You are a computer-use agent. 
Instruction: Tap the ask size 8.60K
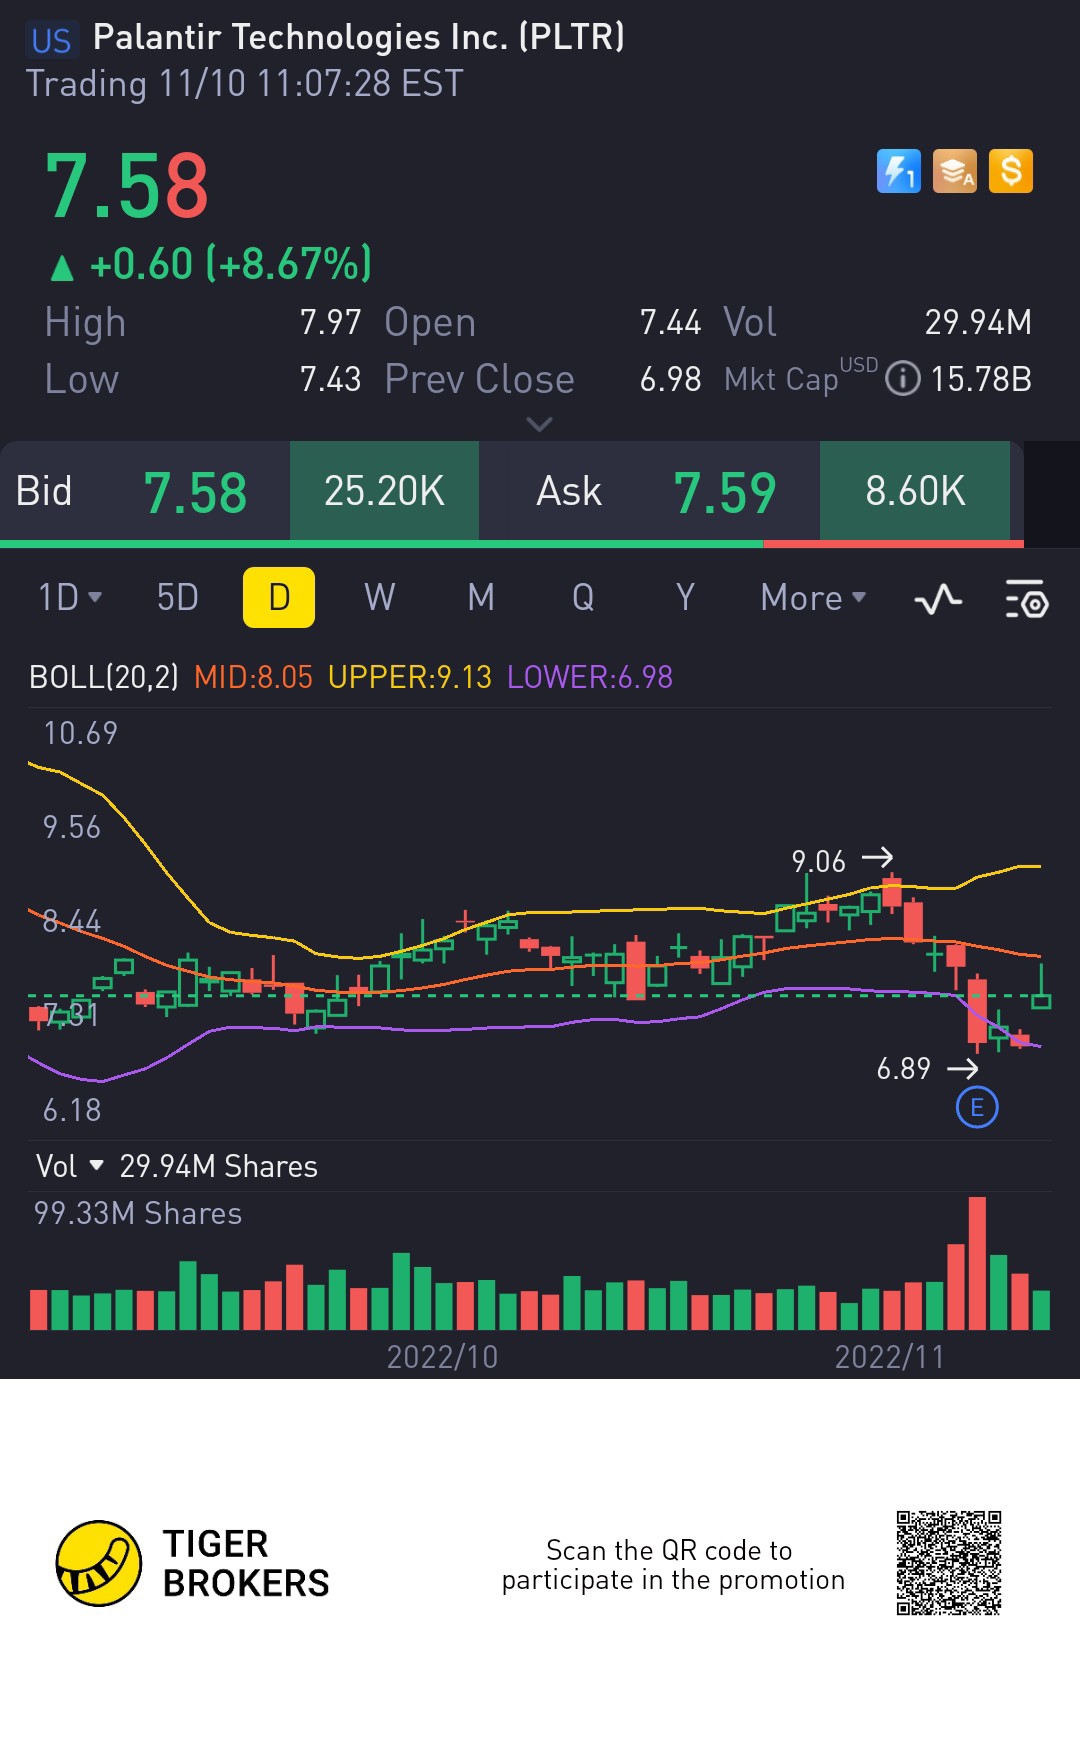(x=915, y=491)
